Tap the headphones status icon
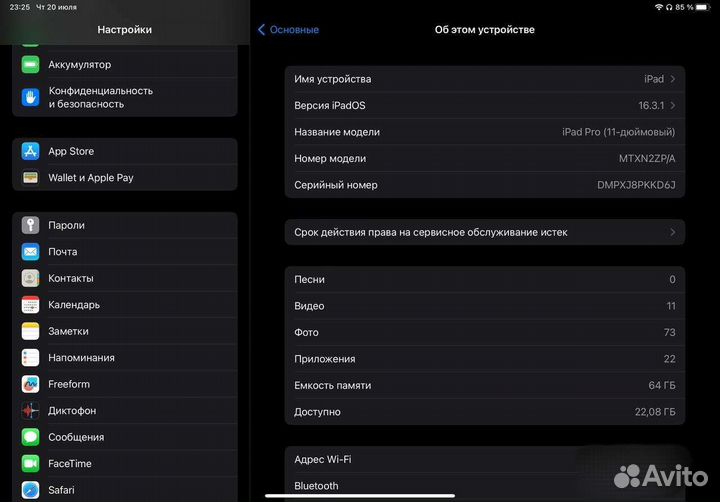The width and height of the screenshot is (720, 502). pyautogui.click(x=669, y=7)
